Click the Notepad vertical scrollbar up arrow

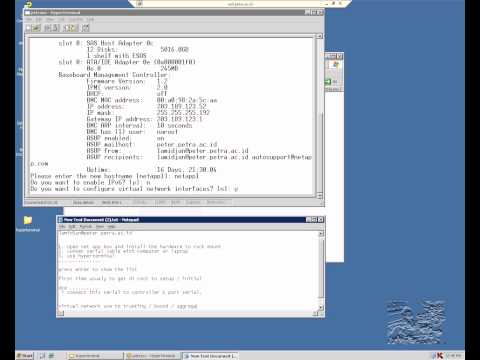point(321,234)
